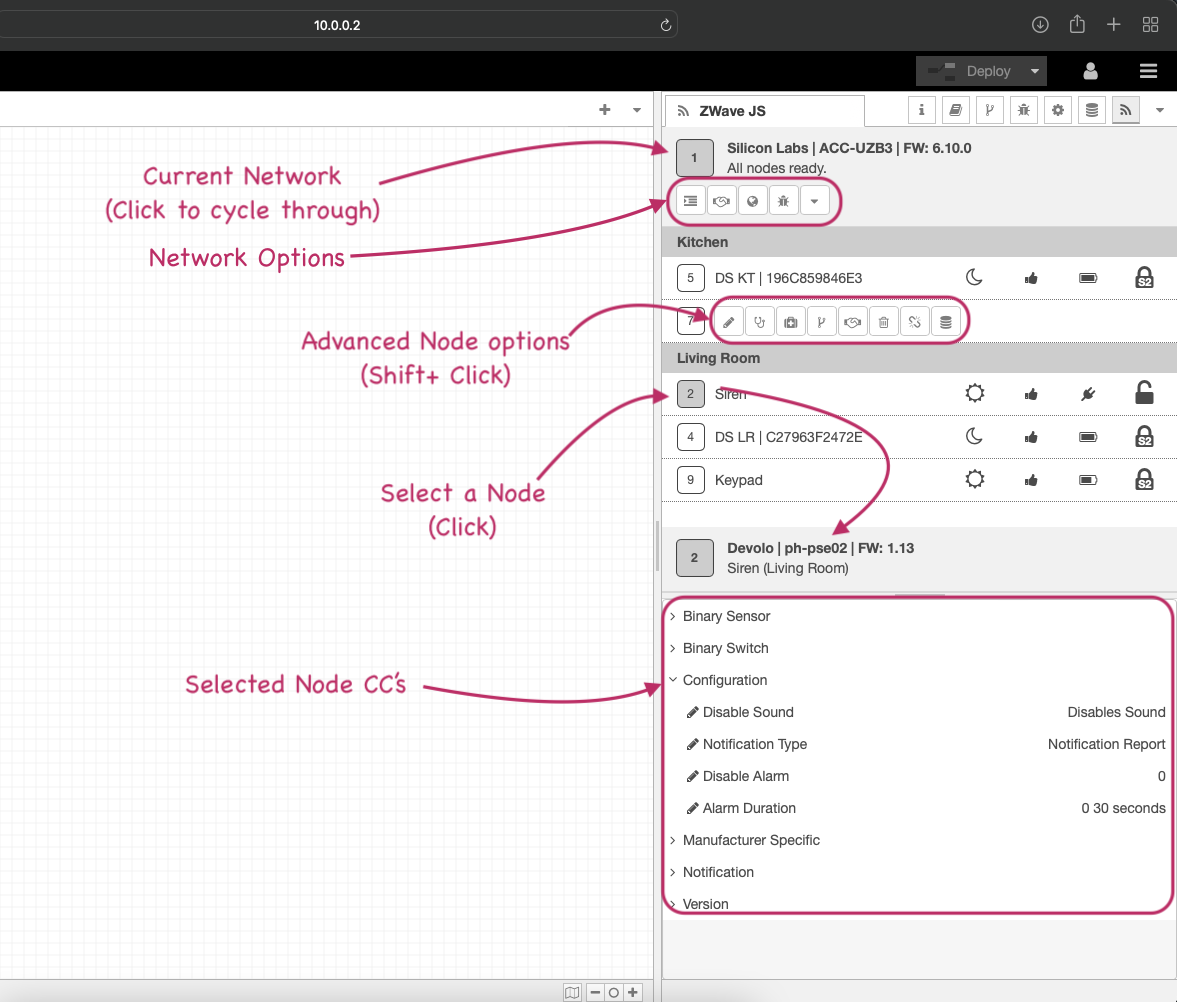This screenshot has width=1177, height=1002.
Task: Click the S2 lock icon for DS LR
Action: [x=1144, y=436]
